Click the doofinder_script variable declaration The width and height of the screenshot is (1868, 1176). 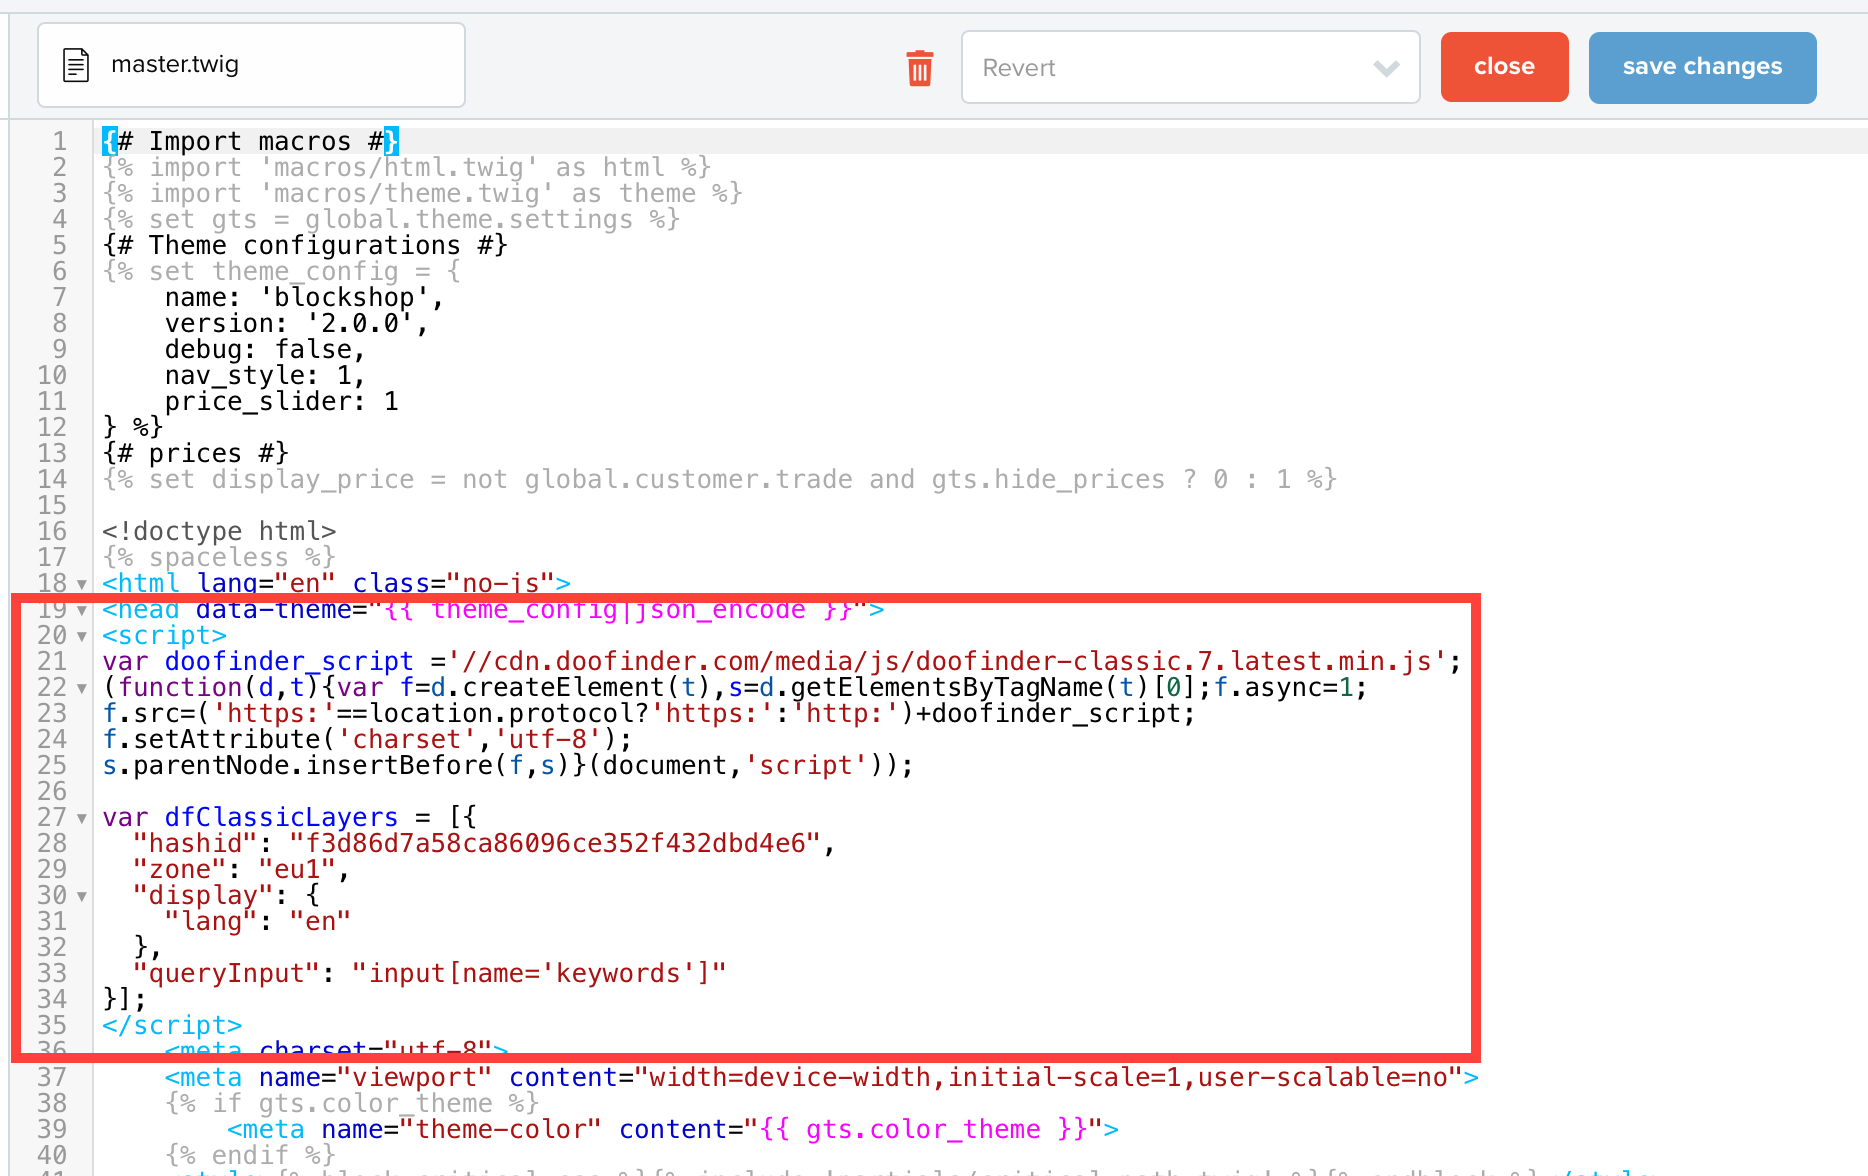point(258,661)
